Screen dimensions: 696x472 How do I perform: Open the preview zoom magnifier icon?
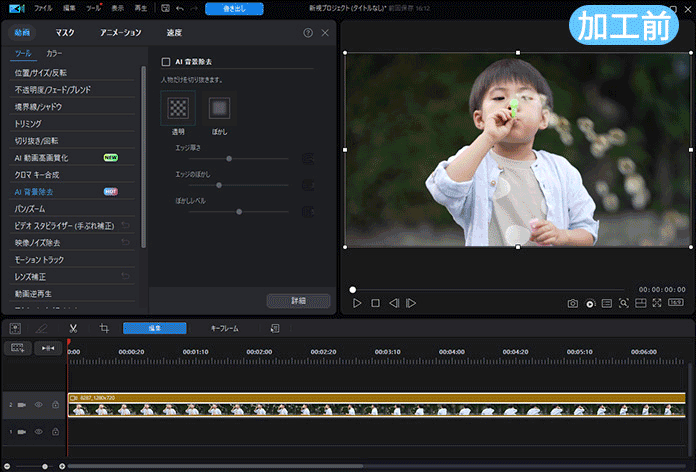[x=623, y=303]
